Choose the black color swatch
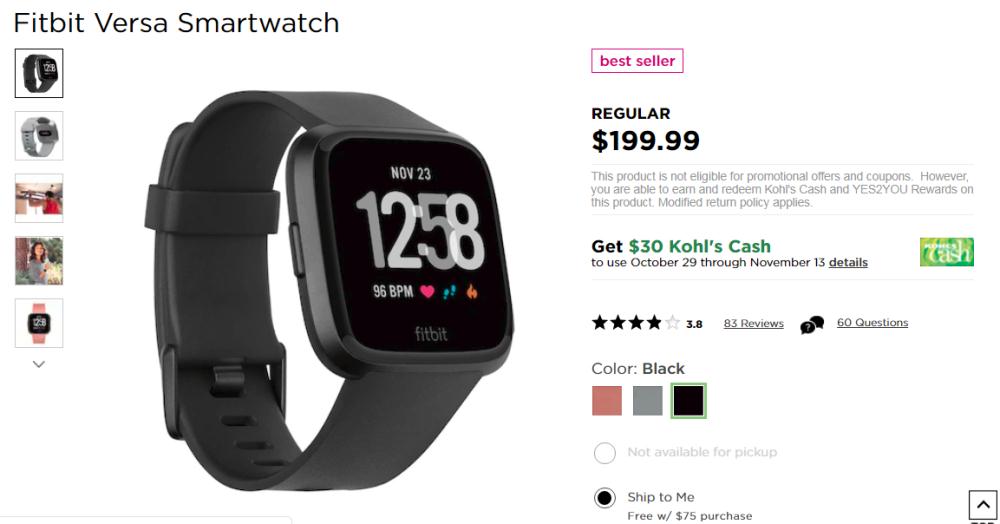 [x=688, y=400]
